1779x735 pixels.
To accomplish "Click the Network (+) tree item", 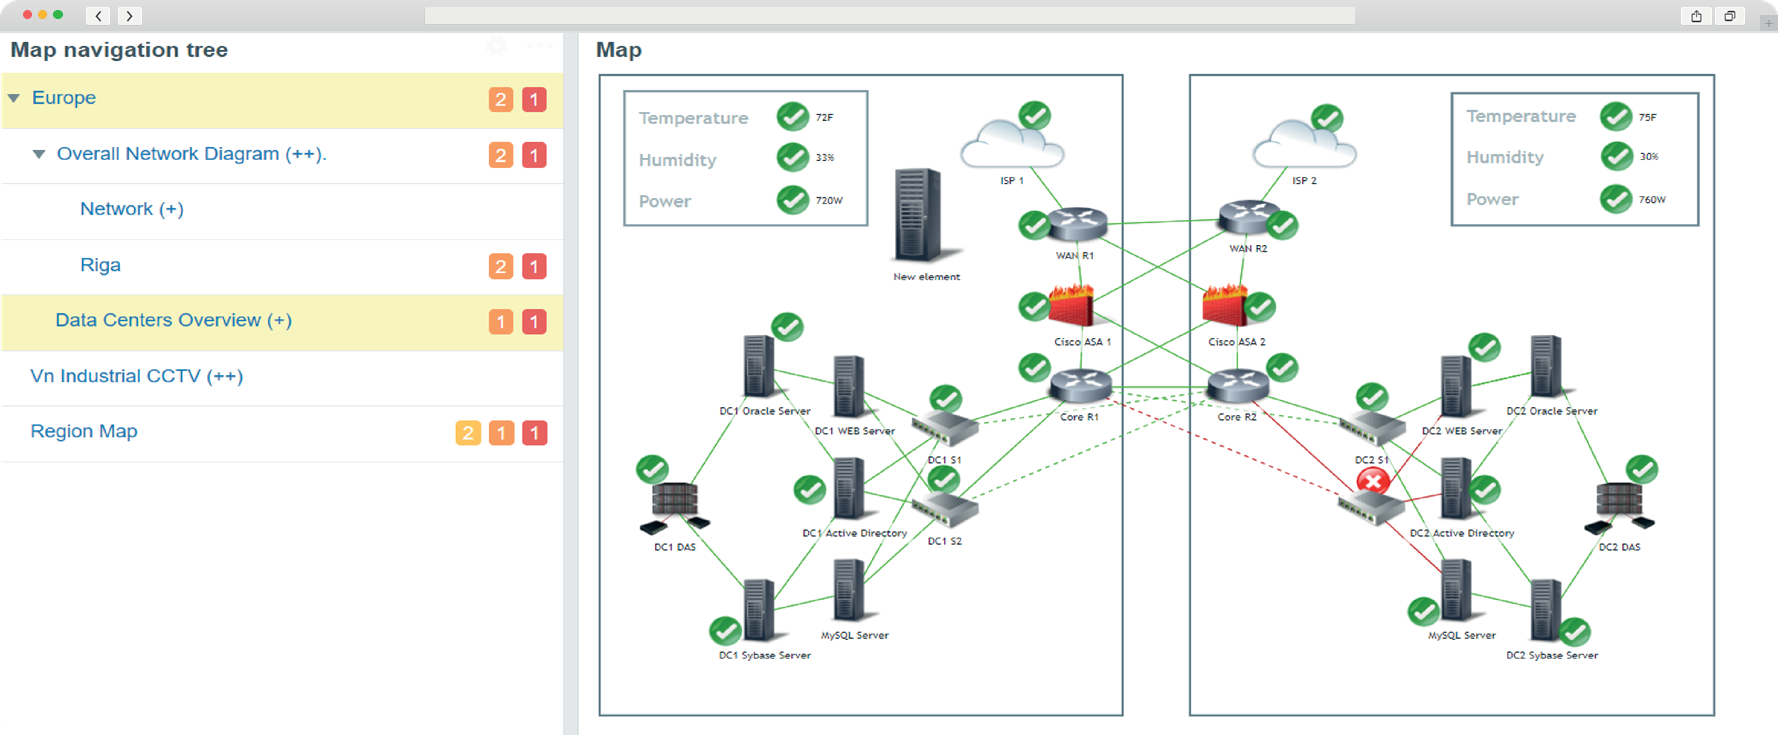I will coord(131,209).
